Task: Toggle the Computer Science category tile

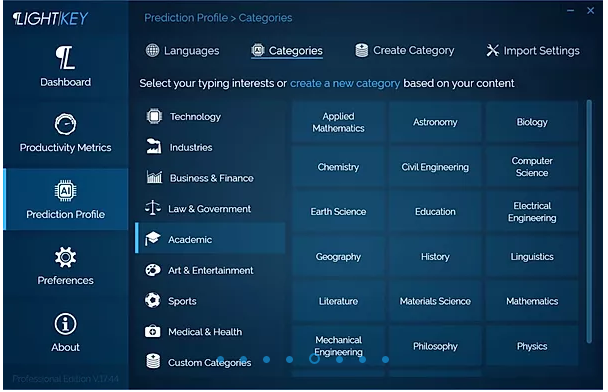Action: click(x=532, y=167)
